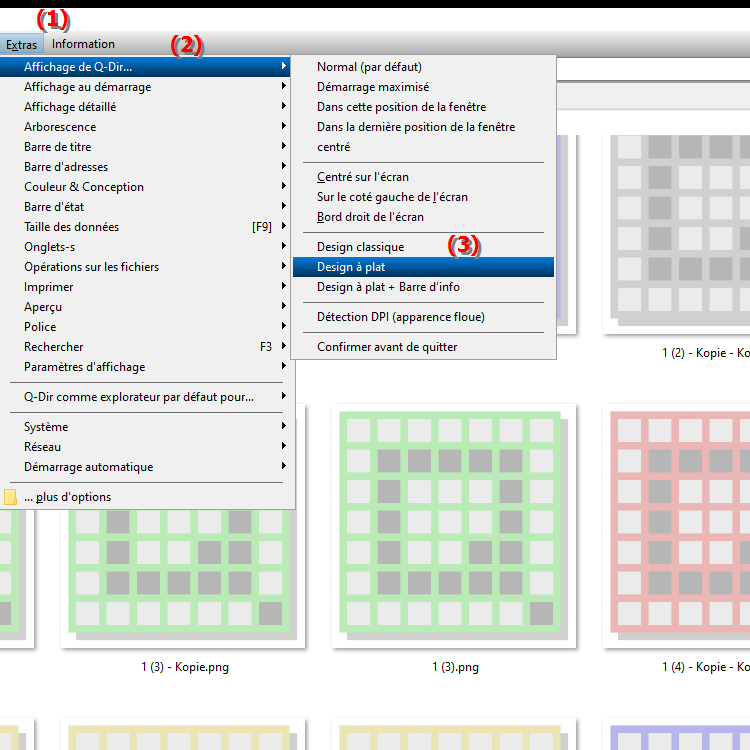Open Q-Dir comme explorateur par défaut pour...

[x=145, y=397]
